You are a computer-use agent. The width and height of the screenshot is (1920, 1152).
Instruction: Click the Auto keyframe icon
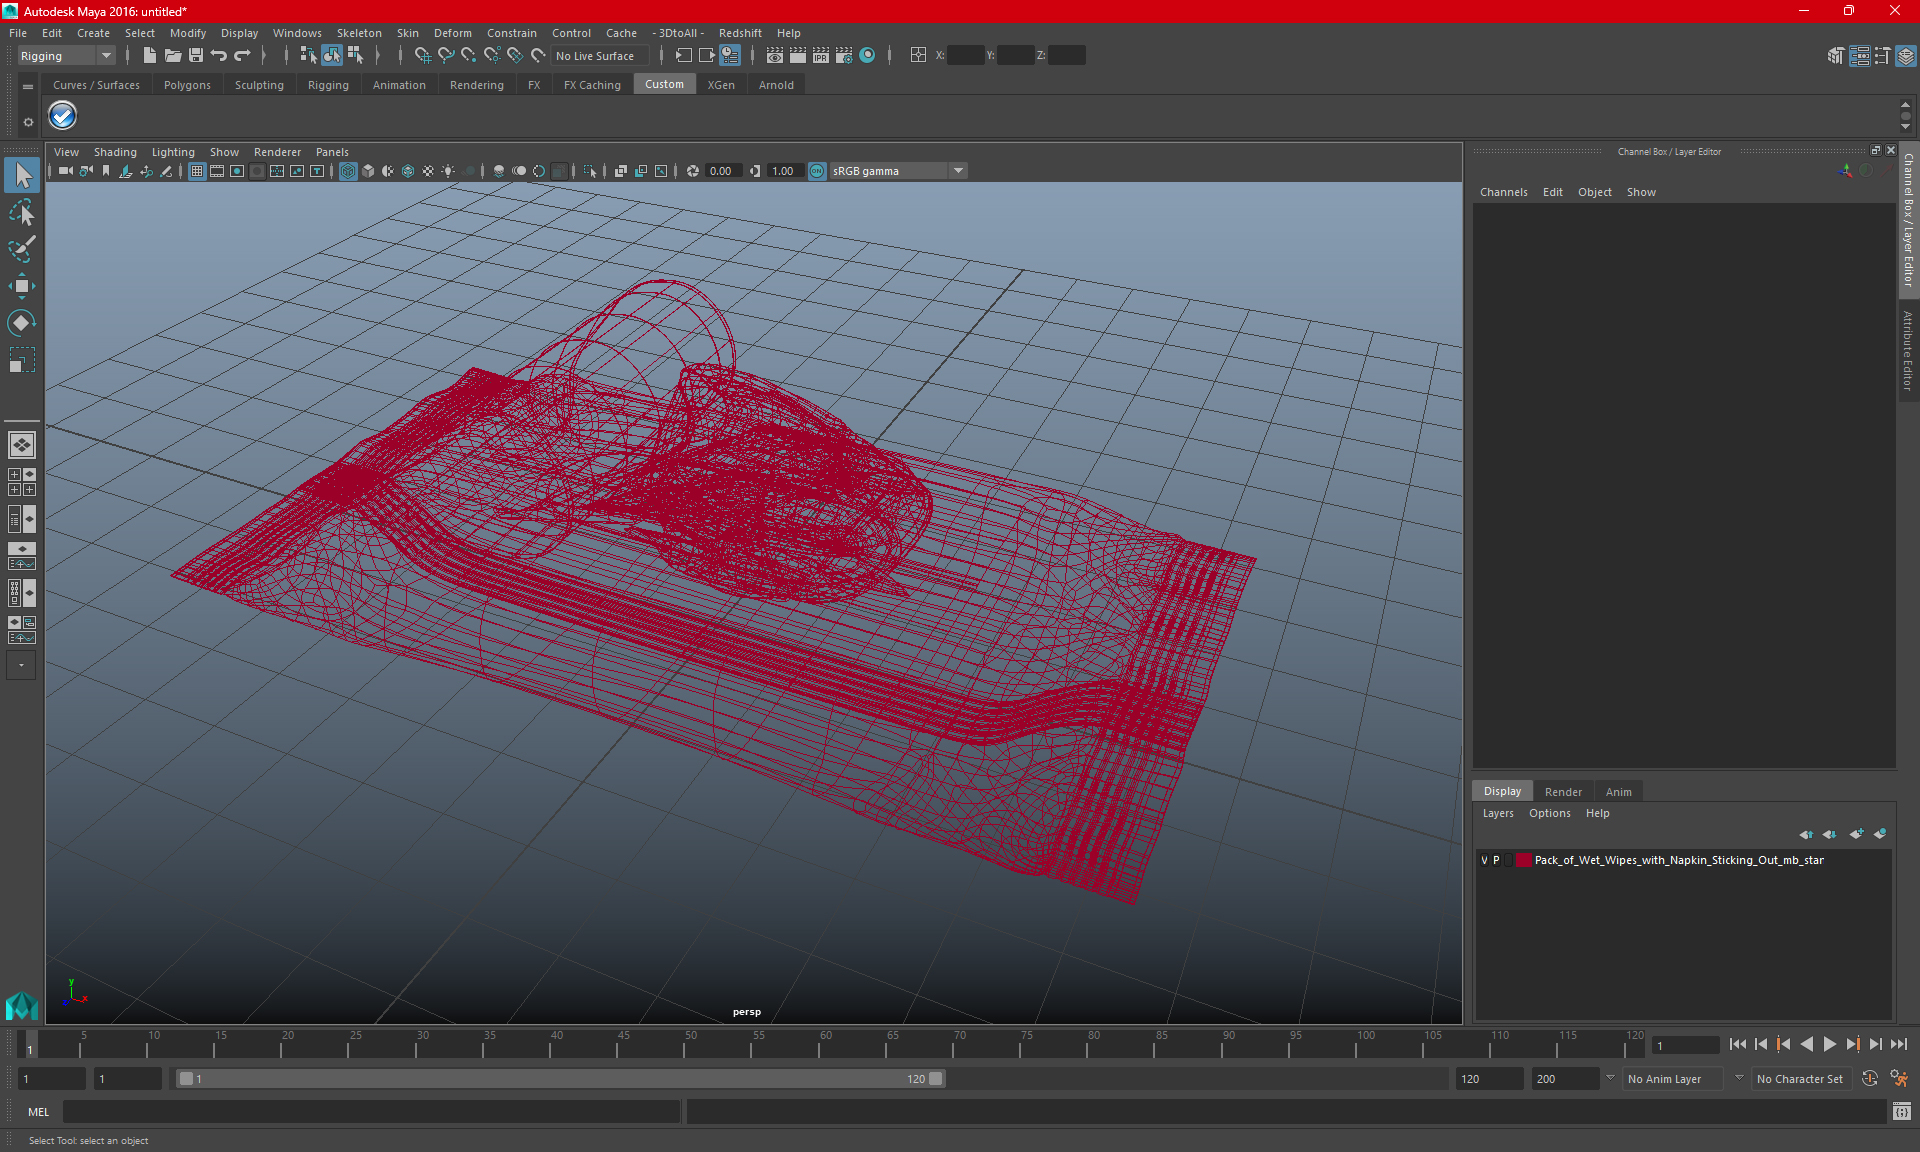coord(1870,1079)
